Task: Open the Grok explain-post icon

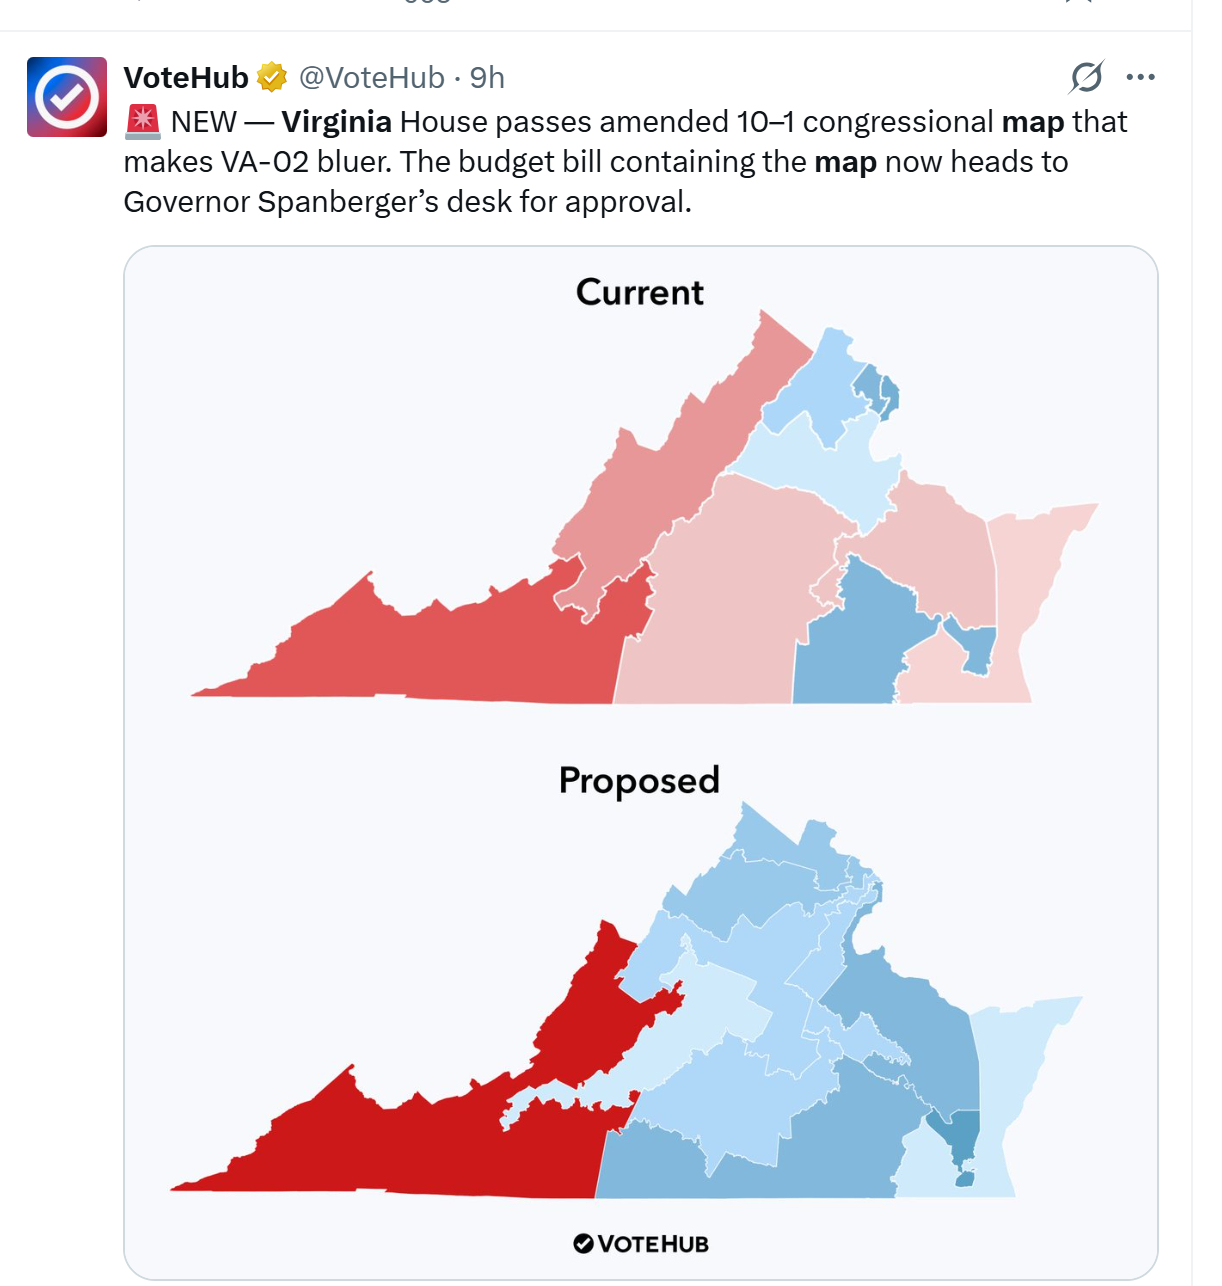Action: click(1086, 77)
